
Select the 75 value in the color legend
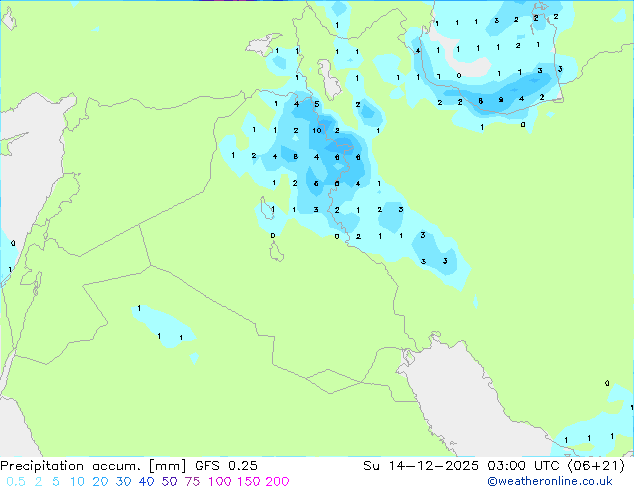coord(192,482)
